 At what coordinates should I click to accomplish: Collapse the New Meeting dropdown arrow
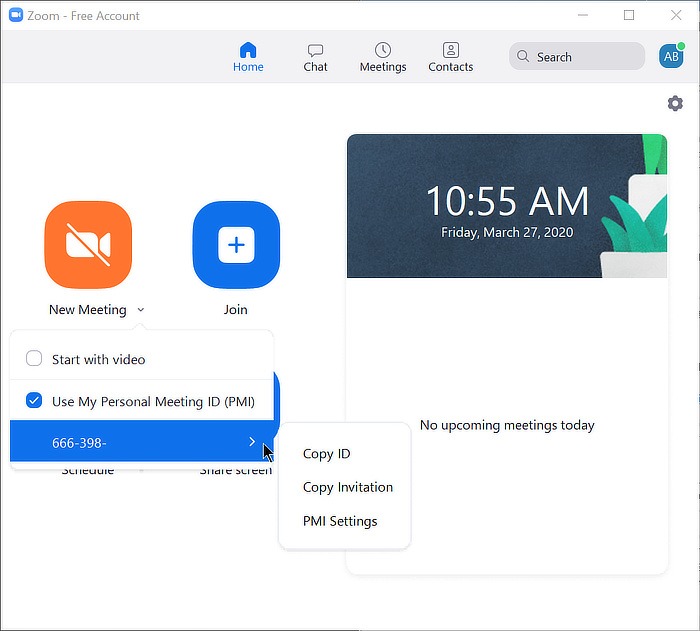click(x=141, y=310)
